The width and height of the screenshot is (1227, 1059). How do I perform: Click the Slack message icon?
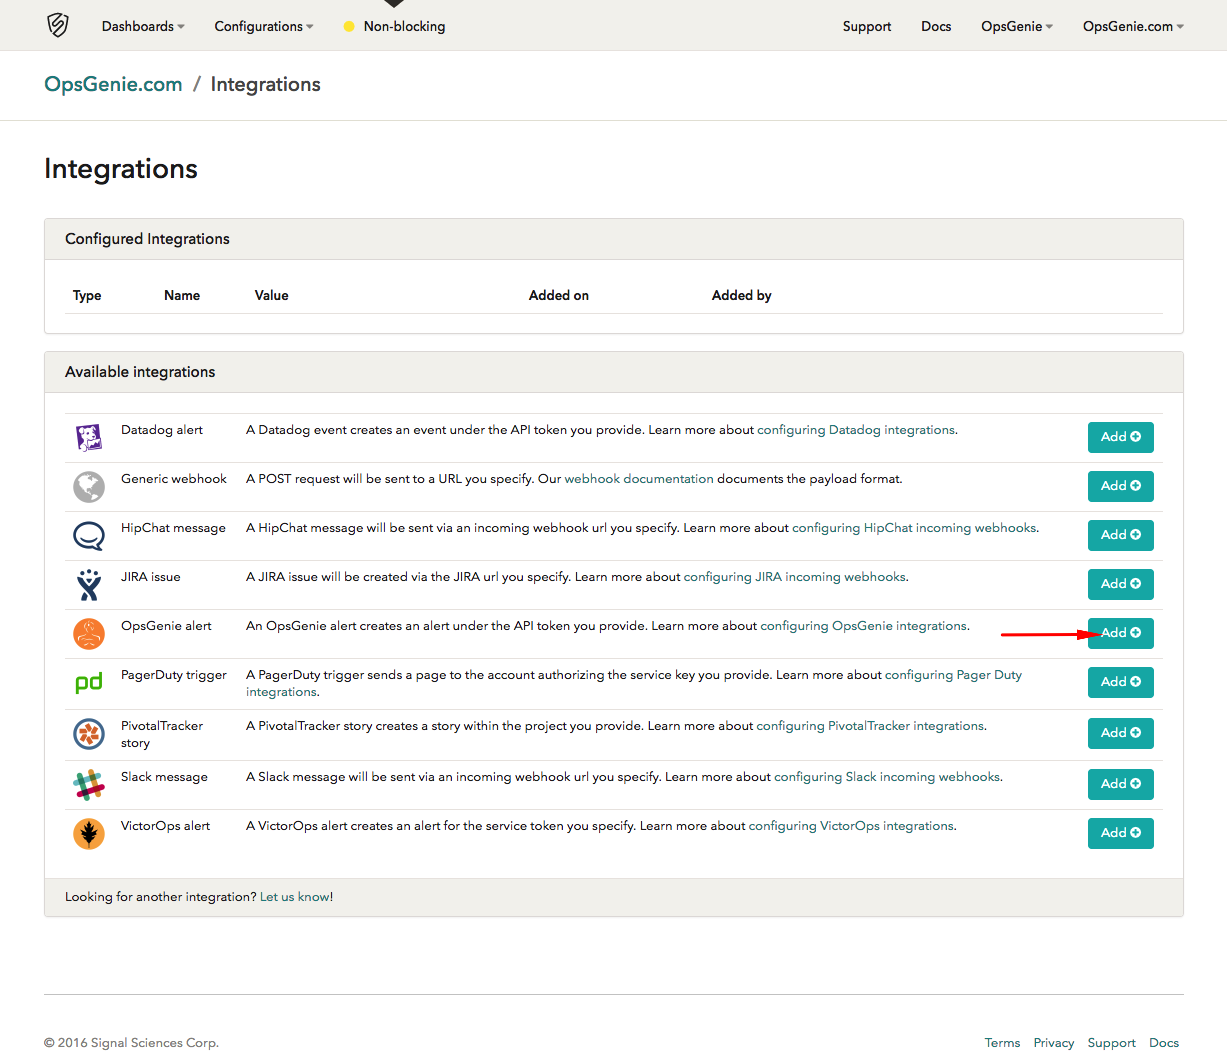coord(89,785)
